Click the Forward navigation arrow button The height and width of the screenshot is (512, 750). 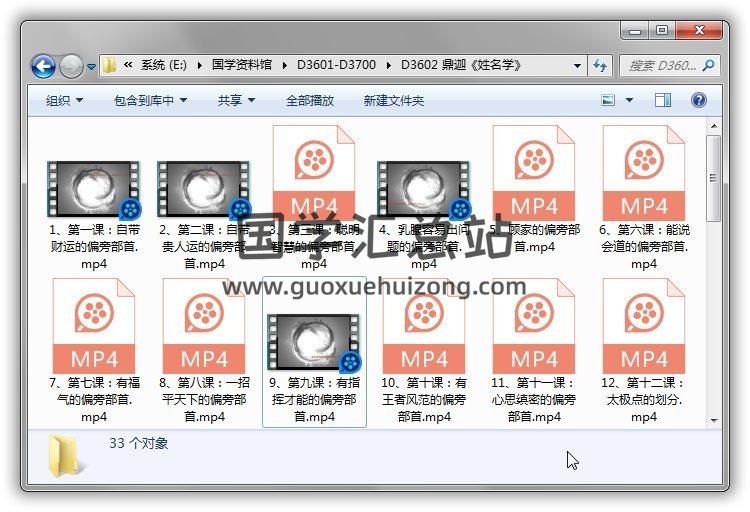71,66
